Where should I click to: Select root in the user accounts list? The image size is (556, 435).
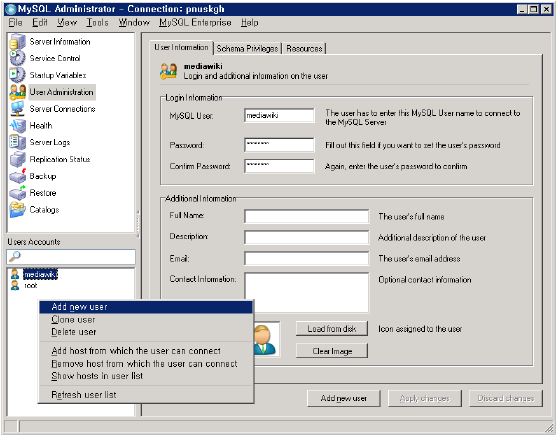[31, 285]
